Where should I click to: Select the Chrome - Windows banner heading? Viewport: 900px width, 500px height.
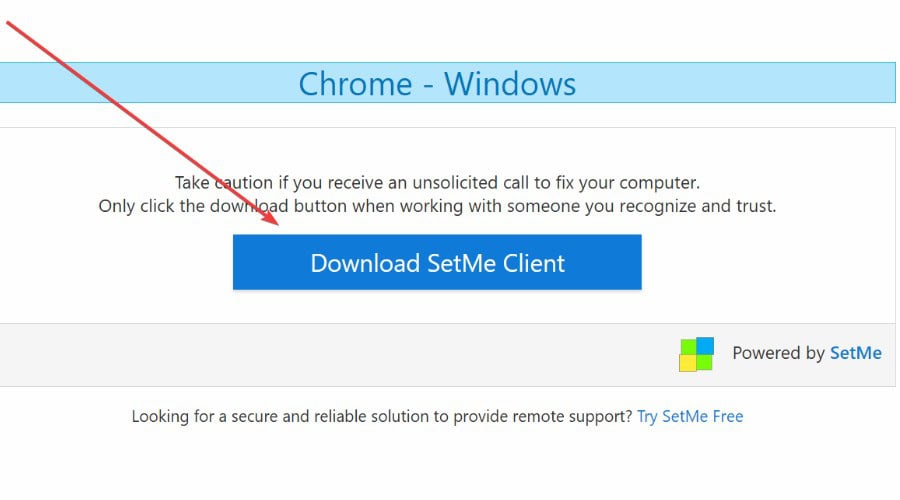[437, 84]
